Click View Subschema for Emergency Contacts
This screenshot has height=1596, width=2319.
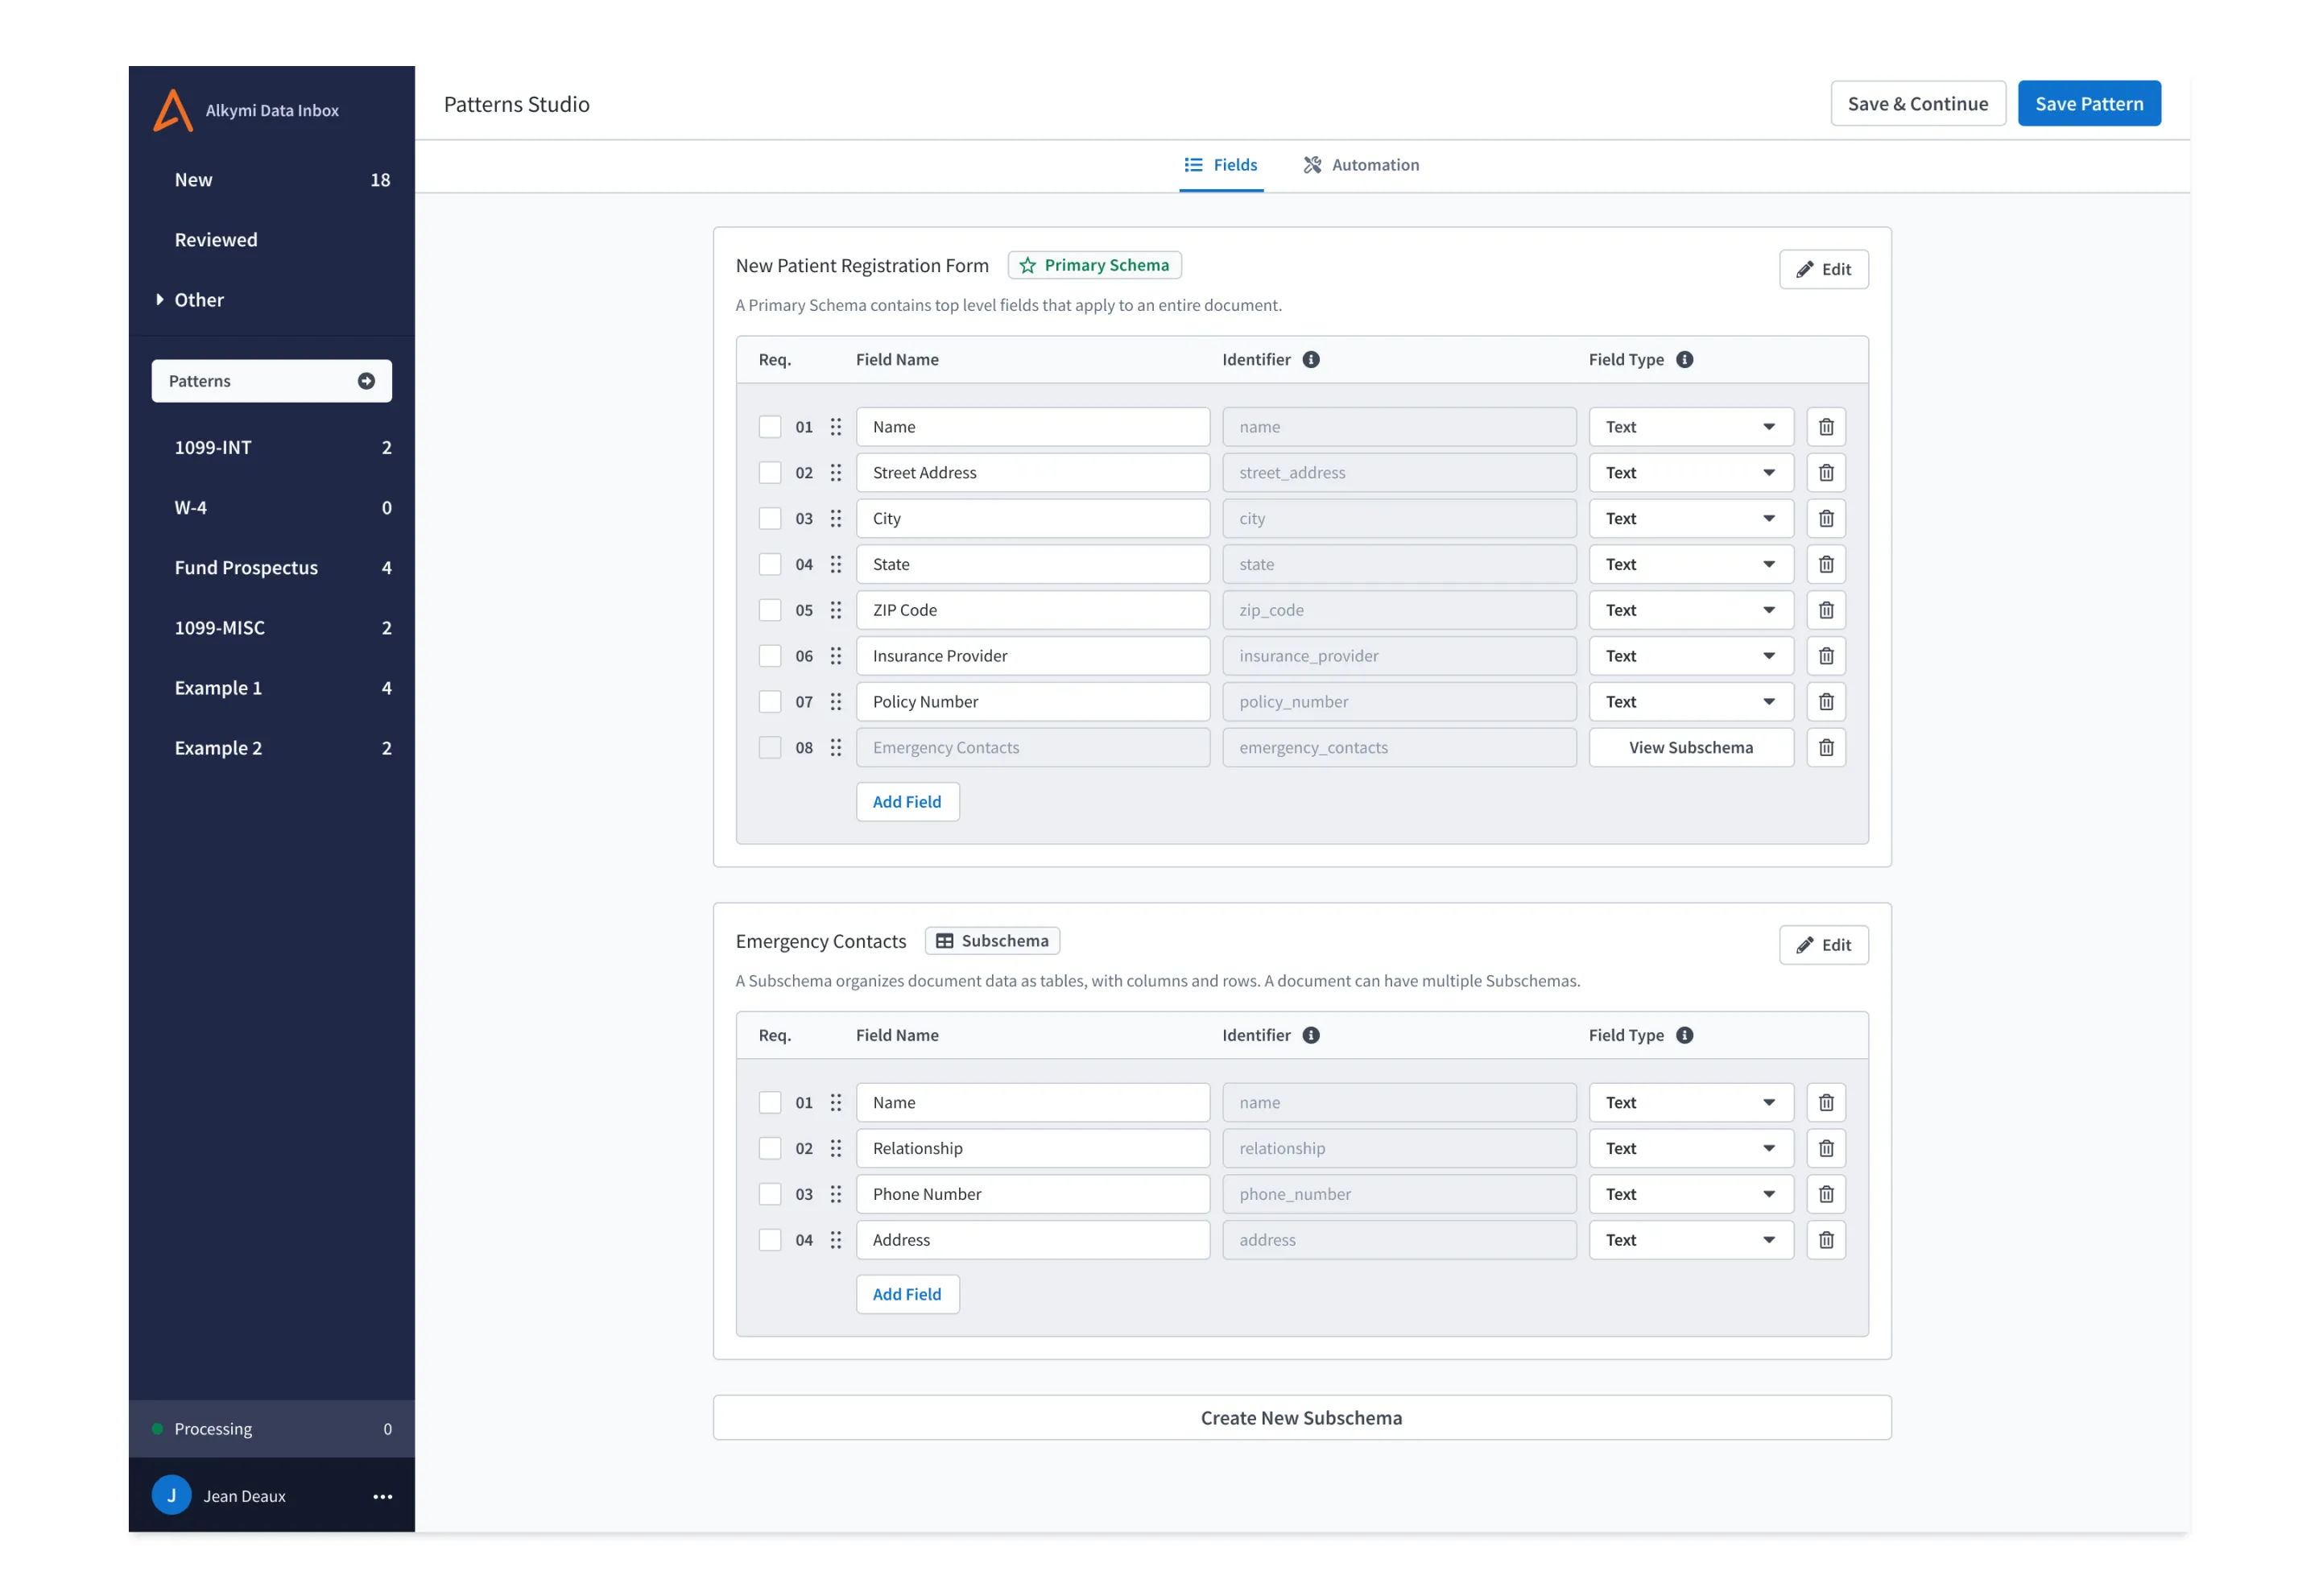point(1690,748)
